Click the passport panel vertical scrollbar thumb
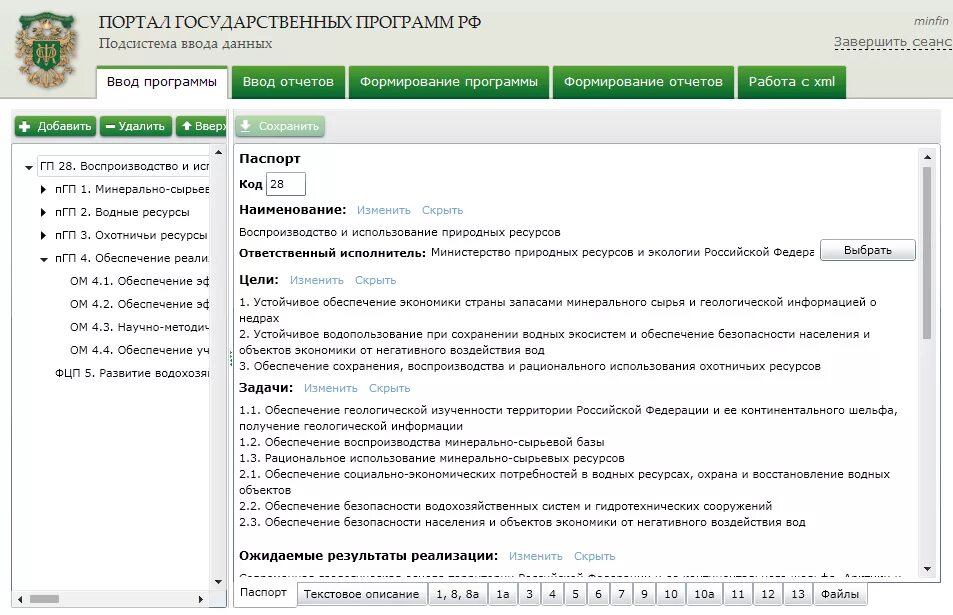953x615 pixels. coord(927,252)
